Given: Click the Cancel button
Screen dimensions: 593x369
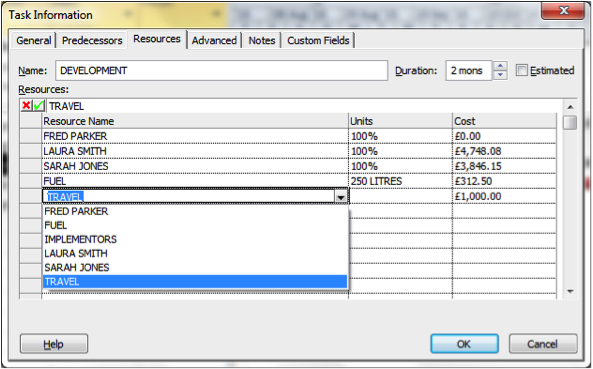Looking at the screenshot, I should (x=543, y=344).
